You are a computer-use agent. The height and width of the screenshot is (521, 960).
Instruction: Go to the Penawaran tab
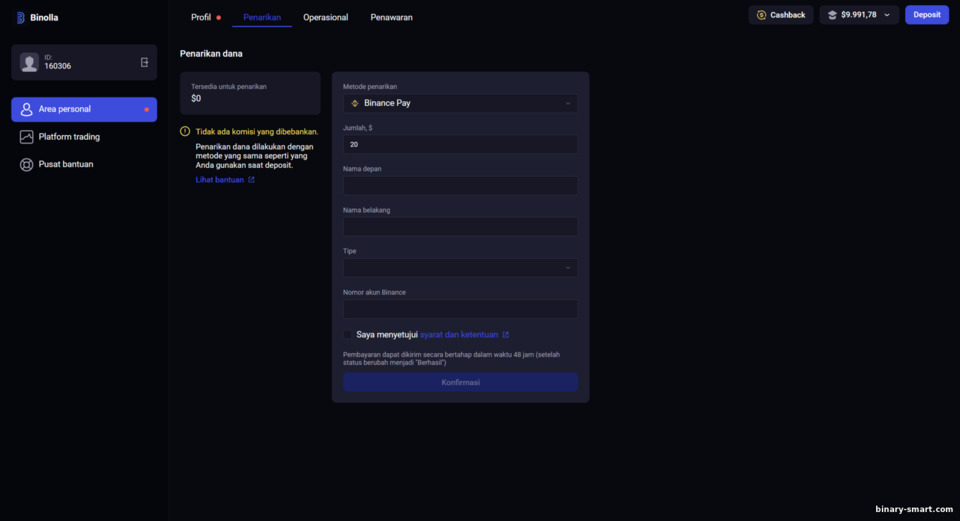[x=391, y=18]
